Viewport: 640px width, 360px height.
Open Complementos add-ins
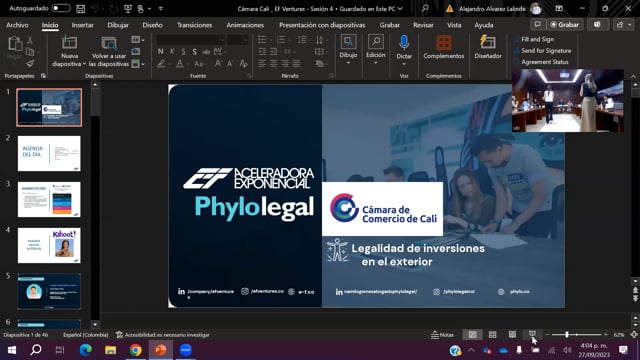tap(444, 48)
